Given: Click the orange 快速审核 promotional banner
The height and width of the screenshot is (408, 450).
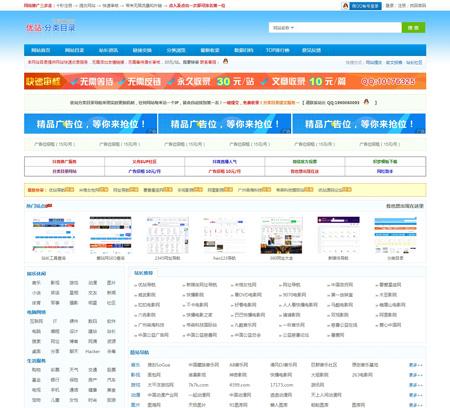Looking at the screenshot, I should pyautogui.click(x=225, y=81).
